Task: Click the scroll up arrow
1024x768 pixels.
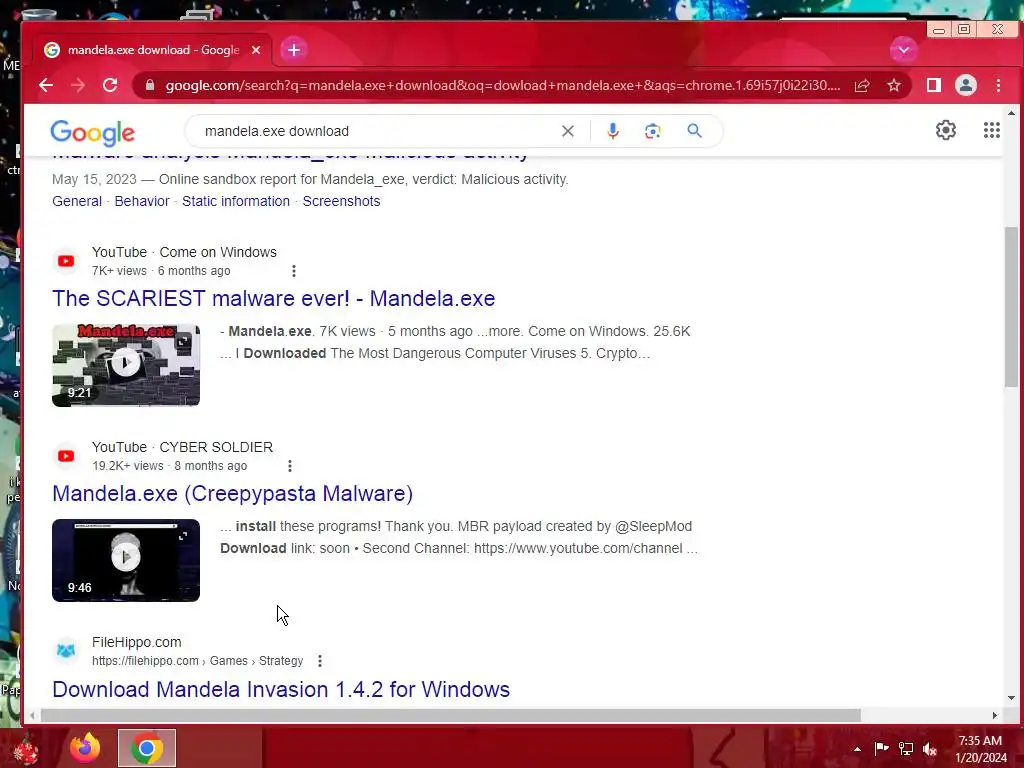Action: click(1011, 114)
